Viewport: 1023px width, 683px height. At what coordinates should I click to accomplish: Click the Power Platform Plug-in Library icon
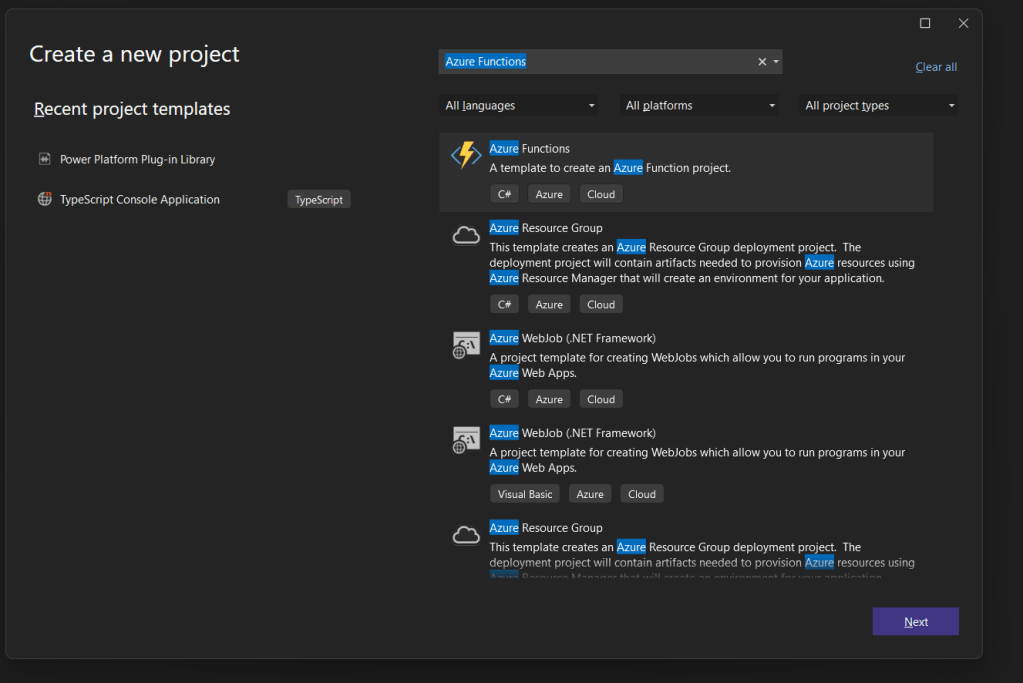point(44,158)
